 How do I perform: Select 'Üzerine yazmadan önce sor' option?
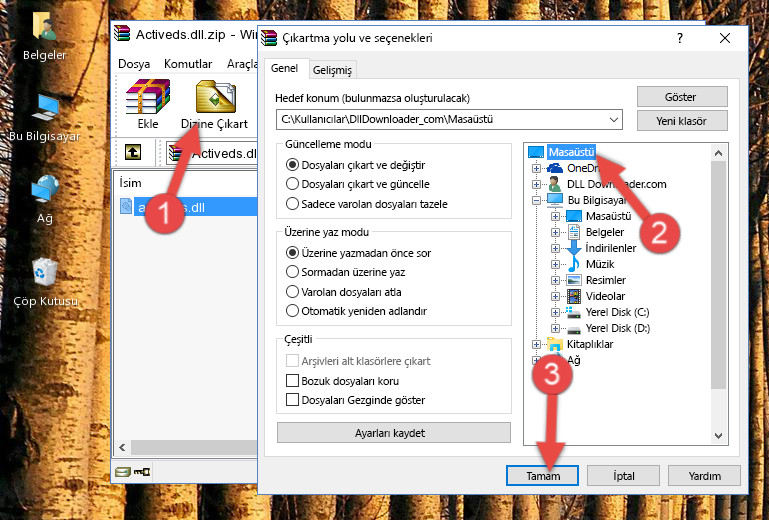[x=292, y=253]
